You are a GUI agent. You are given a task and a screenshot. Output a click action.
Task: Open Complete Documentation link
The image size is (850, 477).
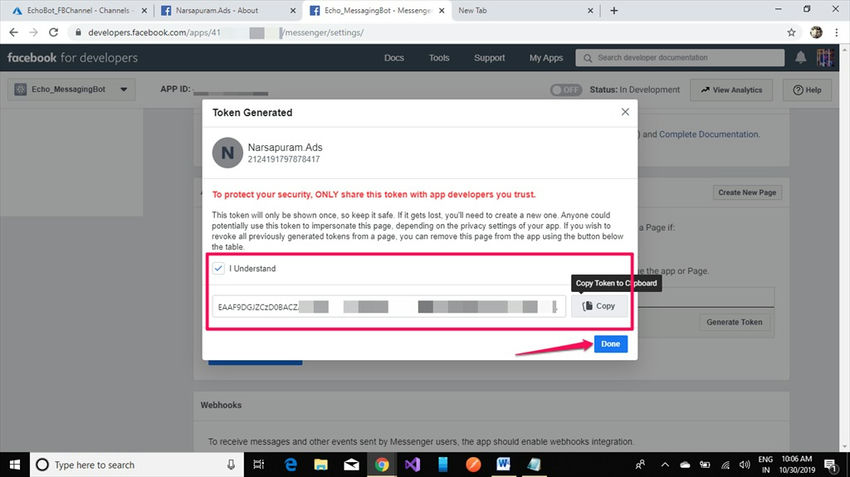click(x=709, y=134)
